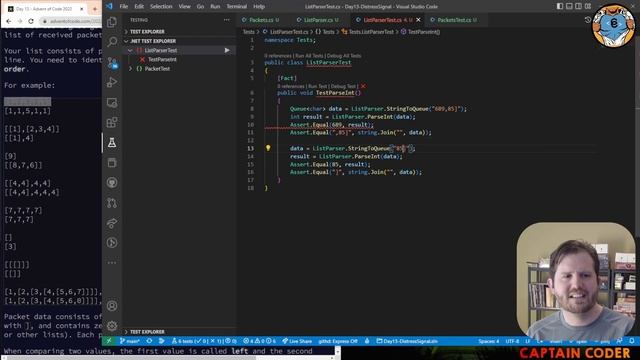Open the TestParseInt() breadcrumb dropdown
This screenshot has height=360, width=640.
pos(421,32)
